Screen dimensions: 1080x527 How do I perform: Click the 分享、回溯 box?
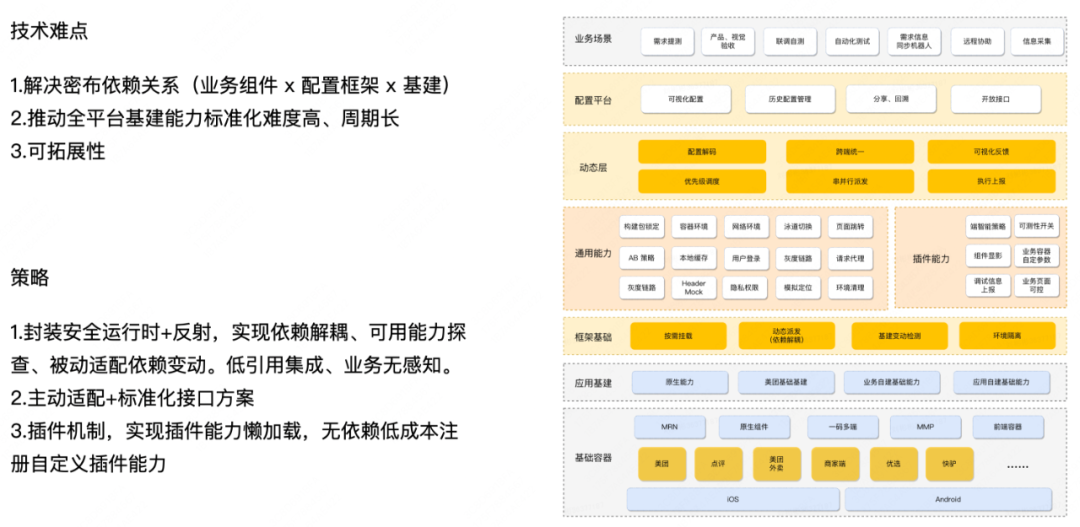pos(891,99)
